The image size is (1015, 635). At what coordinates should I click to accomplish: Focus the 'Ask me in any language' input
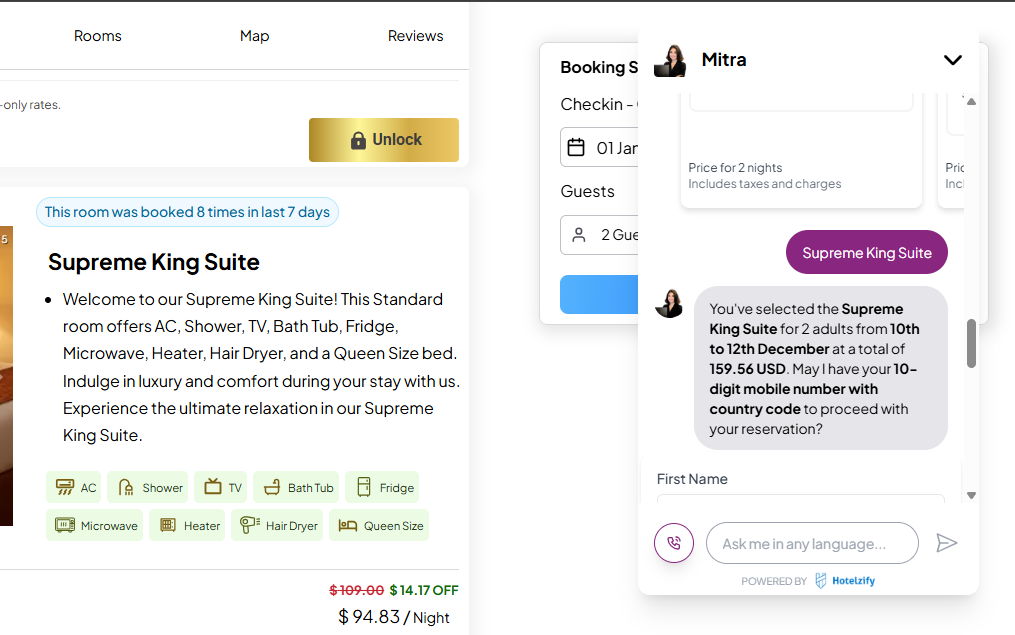[x=811, y=544]
